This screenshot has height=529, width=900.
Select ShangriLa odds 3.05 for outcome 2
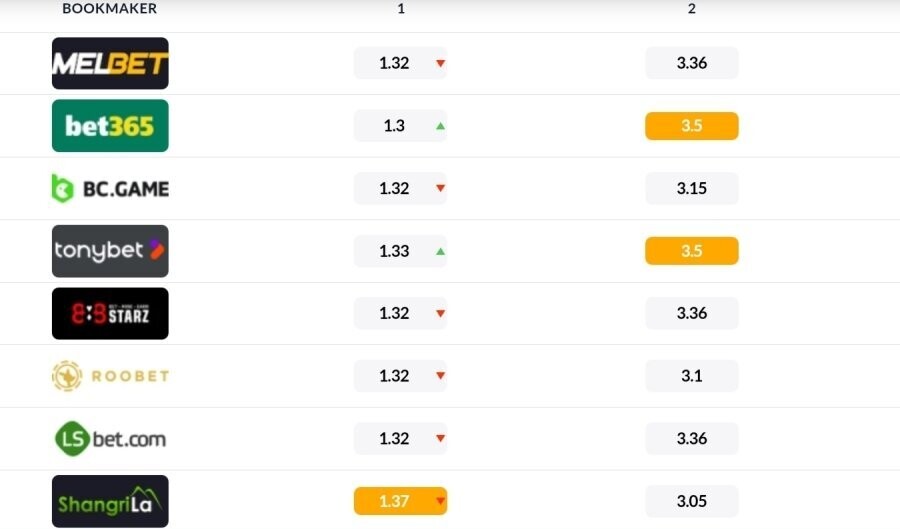click(692, 501)
